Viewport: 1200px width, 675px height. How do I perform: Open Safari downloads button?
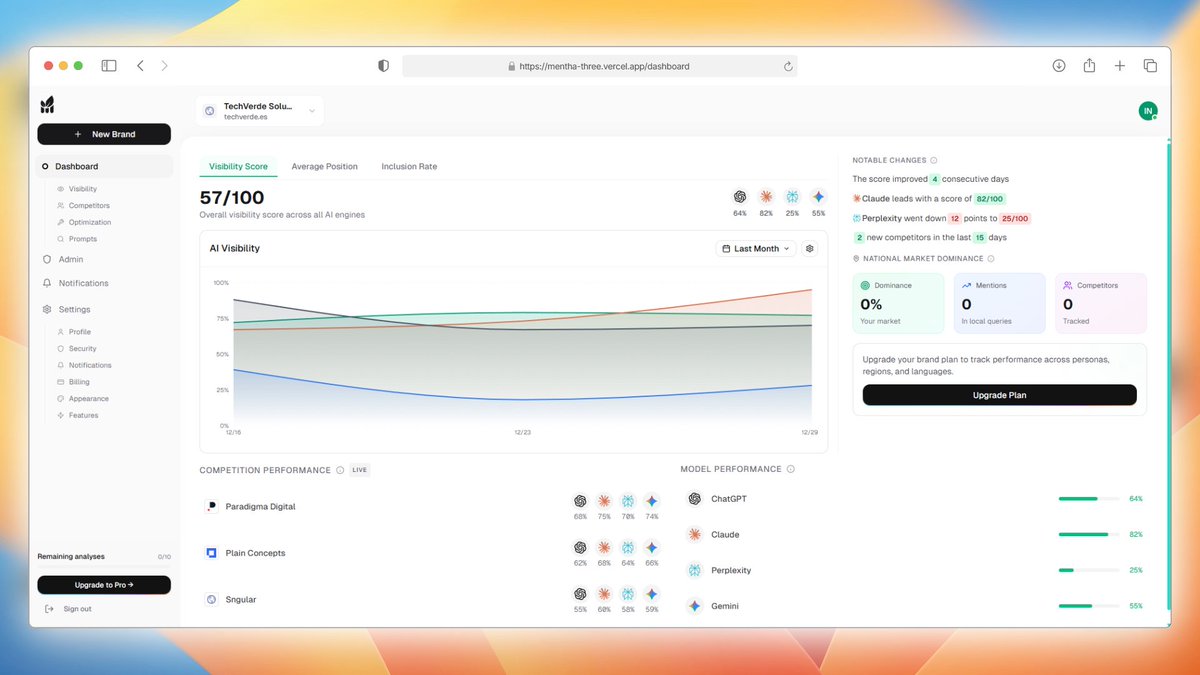(x=1059, y=66)
